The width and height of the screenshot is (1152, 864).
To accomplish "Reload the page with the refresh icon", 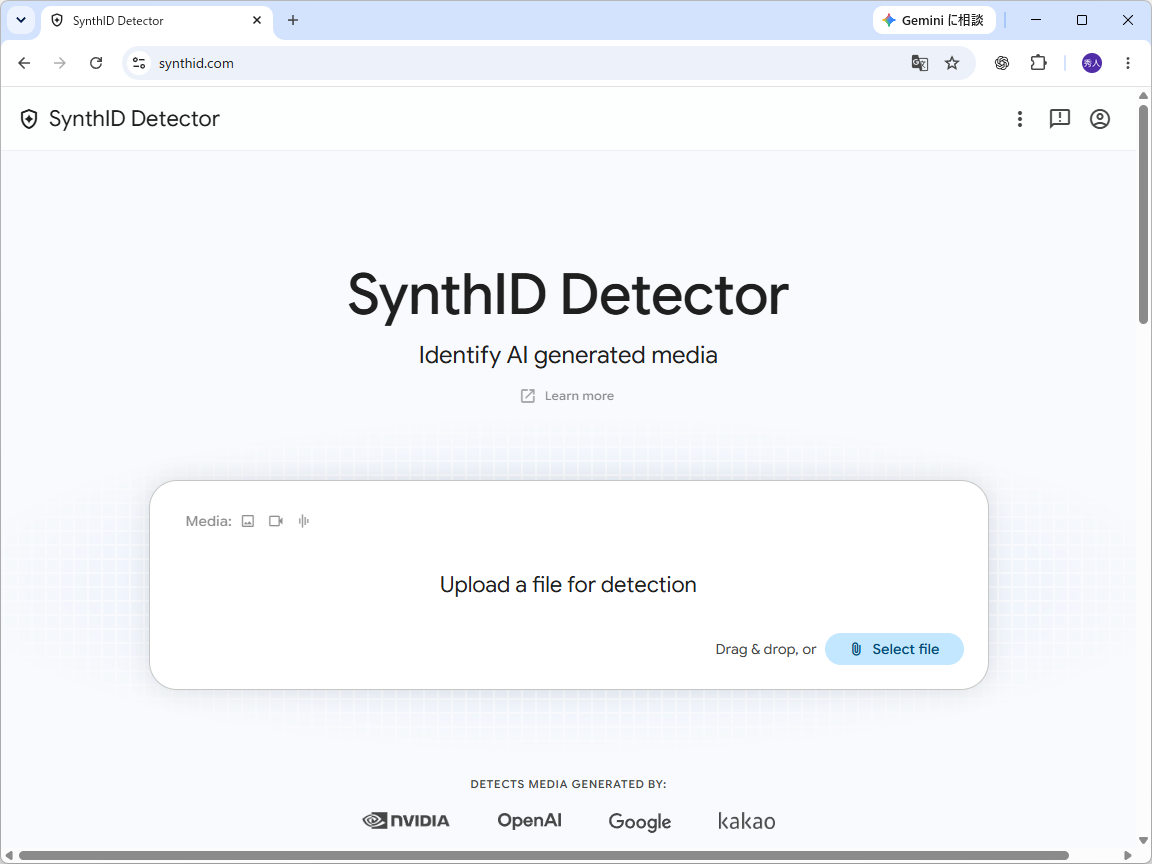I will pos(96,63).
